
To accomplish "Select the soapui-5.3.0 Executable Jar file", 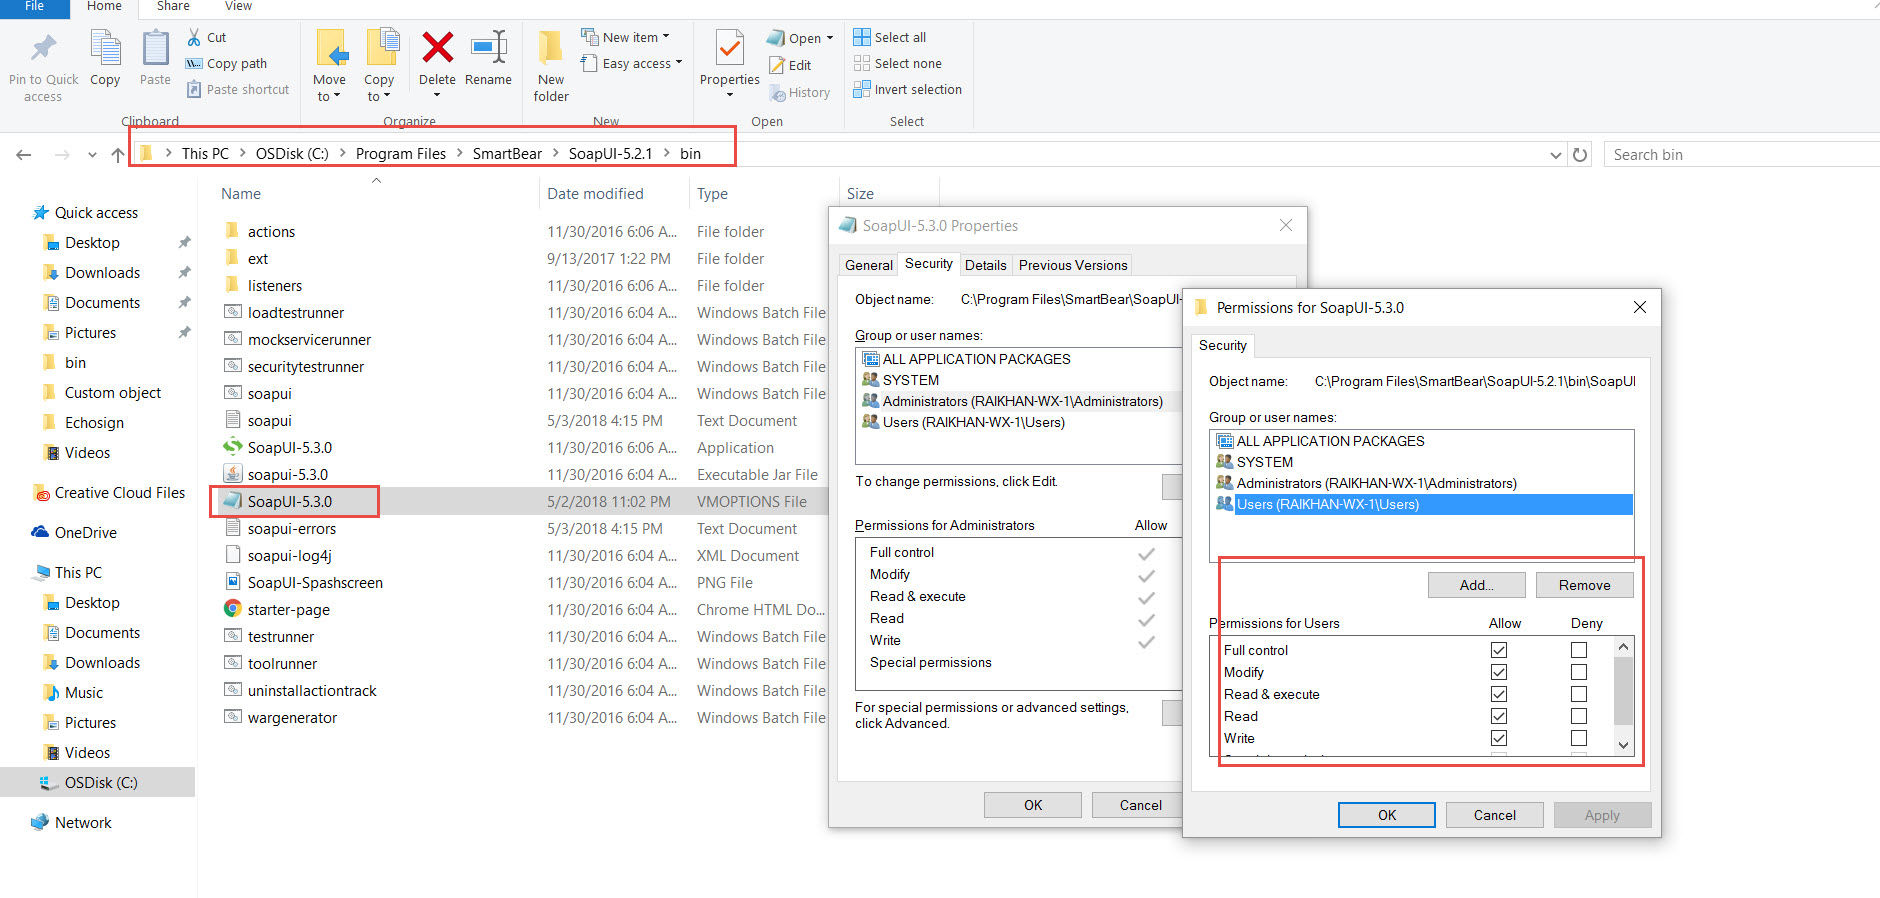I will tap(288, 475).
